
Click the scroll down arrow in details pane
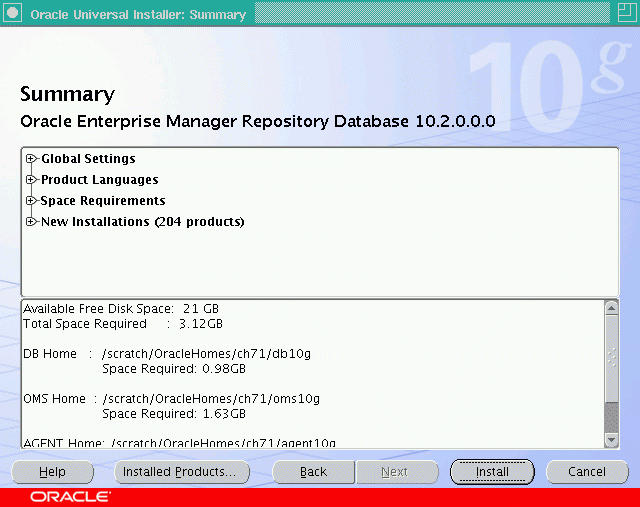tap(611, 440)
